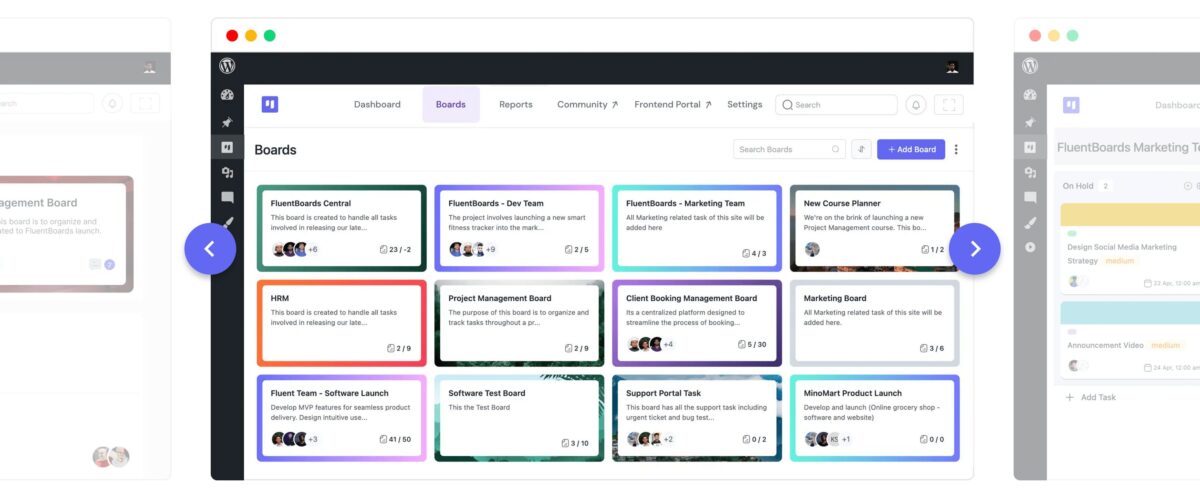The width and height of the screenshot is (1200, 500).
Task: Open the notification bell in the top navigation
Action: [x=915, y=105]
